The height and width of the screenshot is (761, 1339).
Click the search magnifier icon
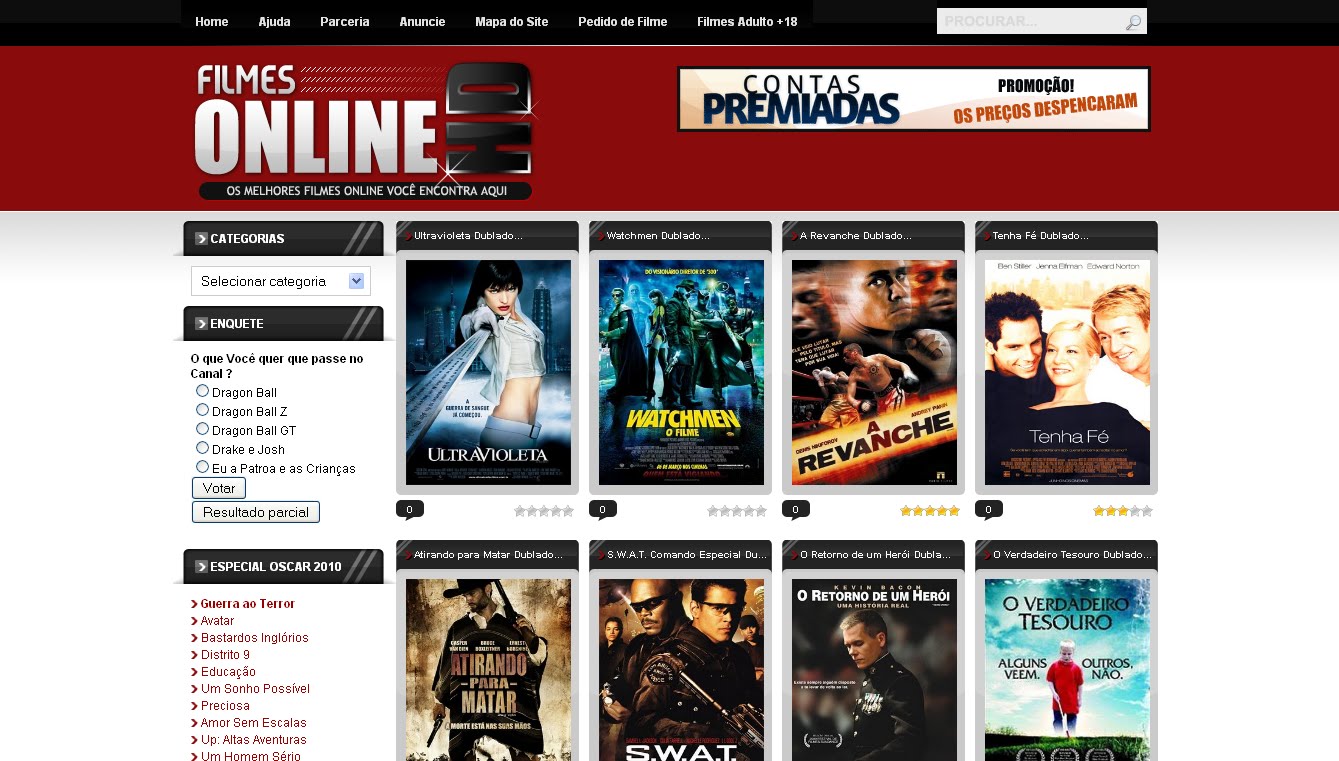(1133, 22)
